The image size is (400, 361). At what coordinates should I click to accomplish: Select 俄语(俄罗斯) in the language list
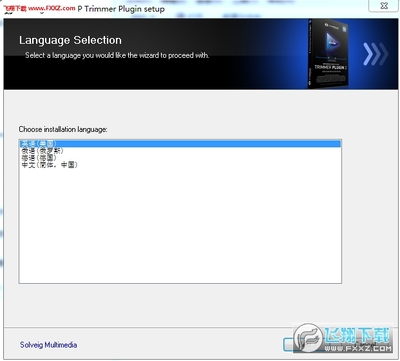tap(42, 151)
